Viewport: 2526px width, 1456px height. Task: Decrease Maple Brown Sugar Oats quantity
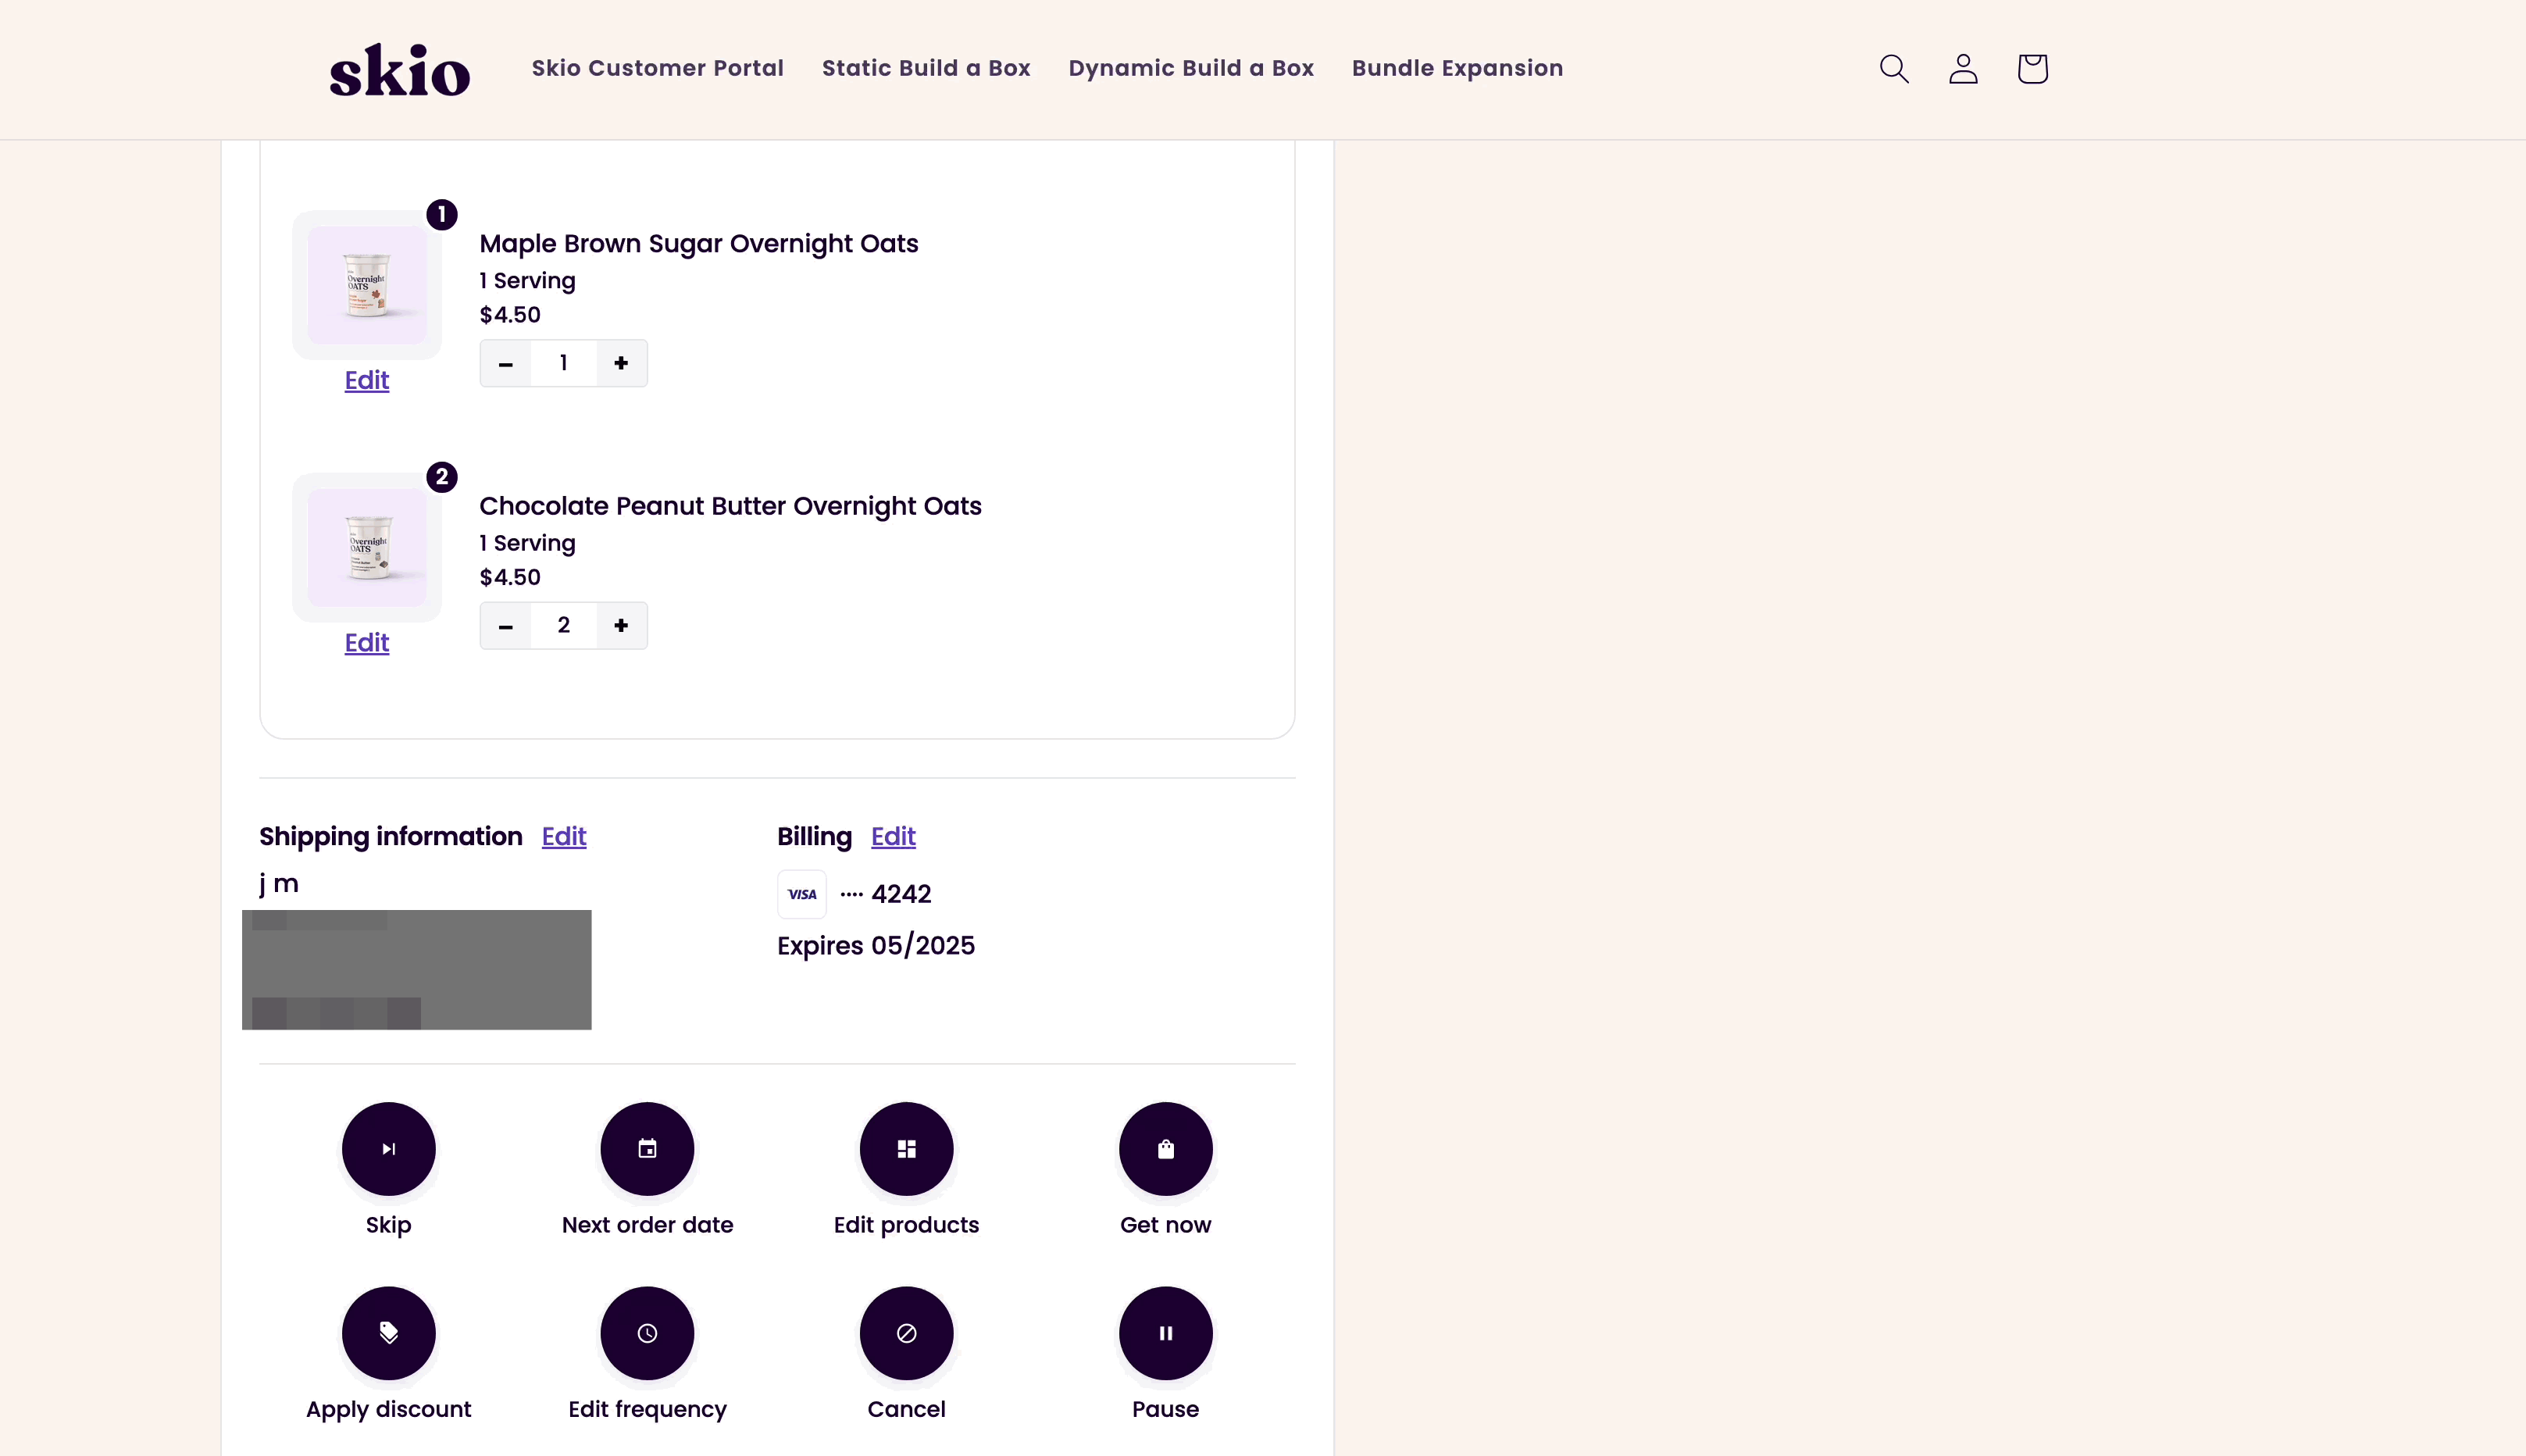[506, 363]
